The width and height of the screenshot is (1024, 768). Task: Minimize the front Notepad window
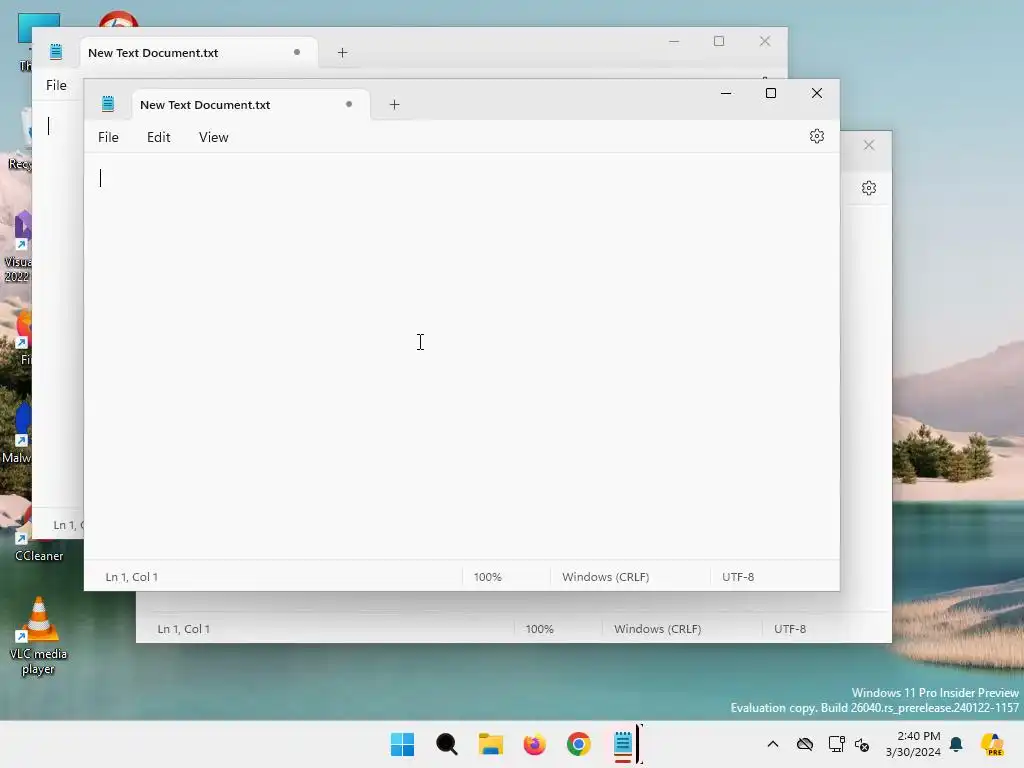point(726,93)
